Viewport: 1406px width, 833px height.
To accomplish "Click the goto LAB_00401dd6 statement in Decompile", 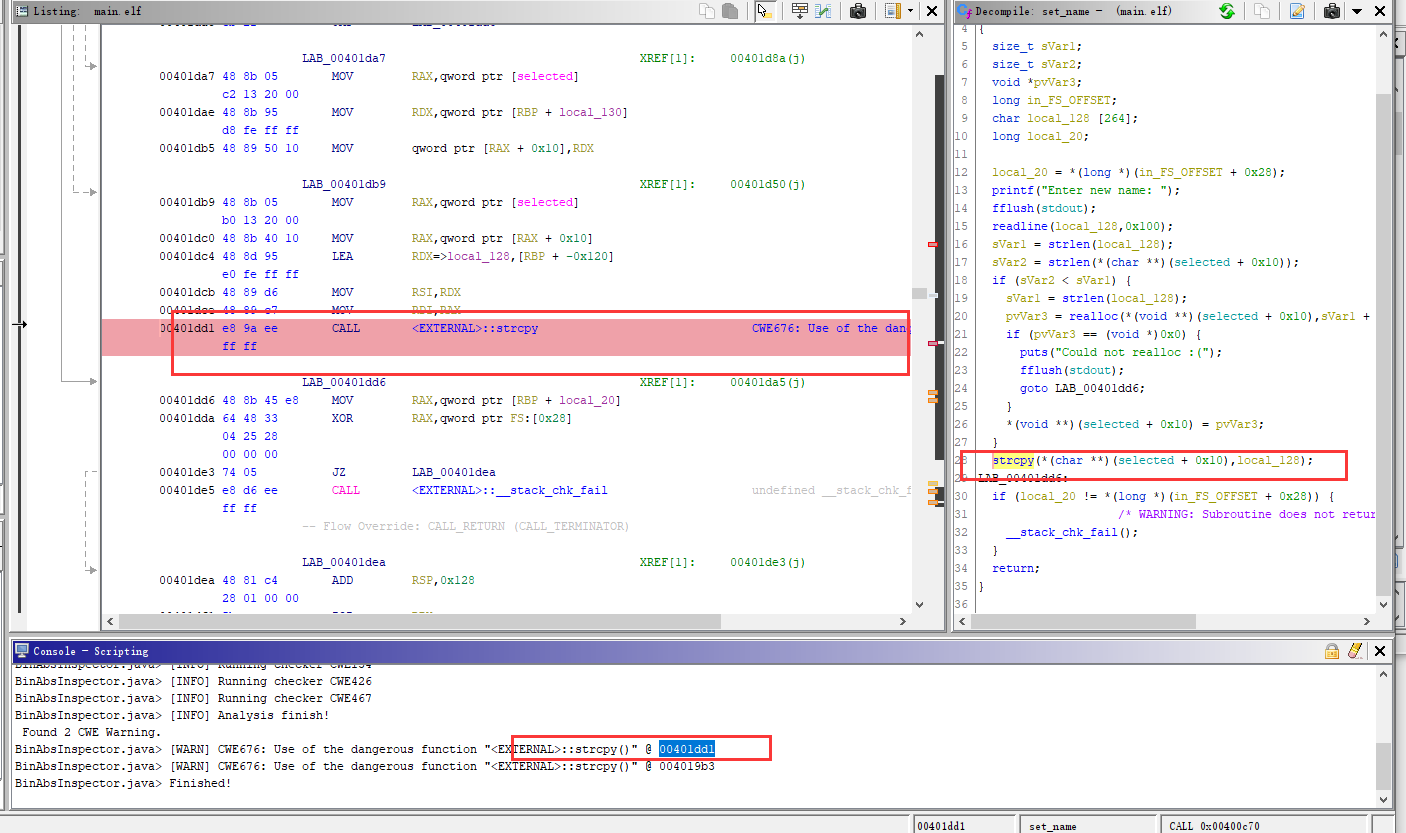I will coord(1083,388).
